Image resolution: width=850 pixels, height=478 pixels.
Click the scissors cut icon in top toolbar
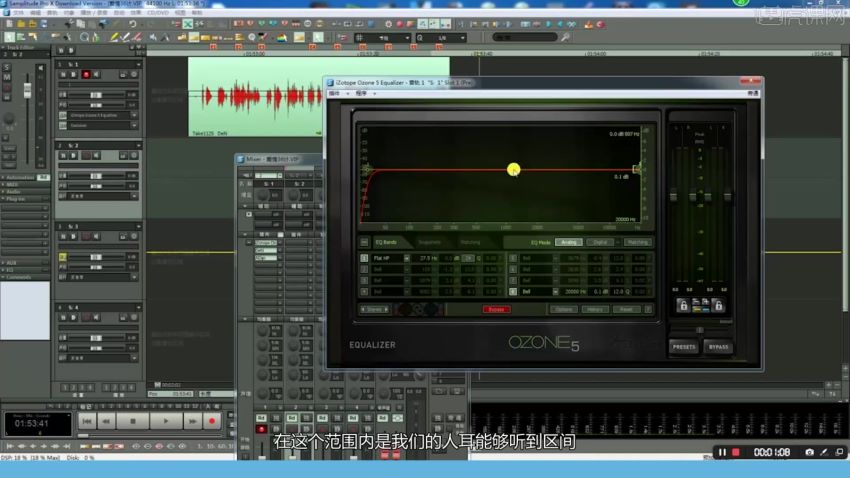click(69, 24)
